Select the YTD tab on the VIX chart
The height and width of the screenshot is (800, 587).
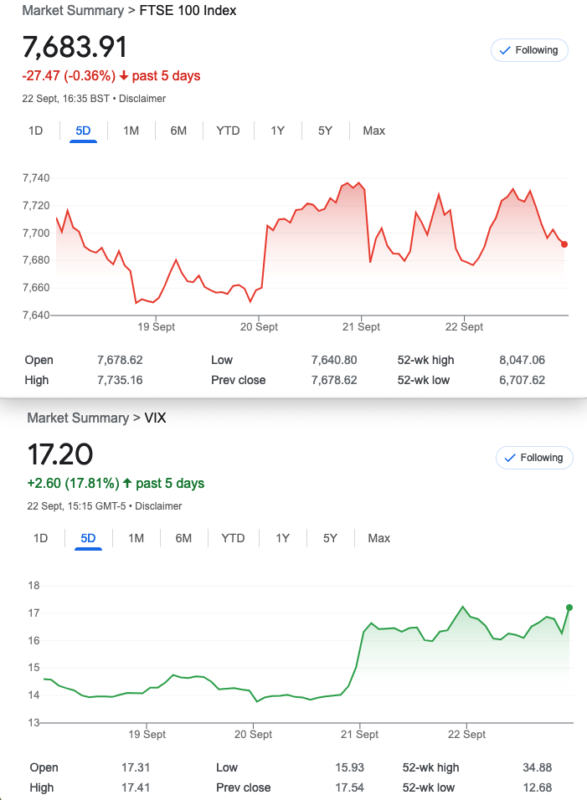tap(233, 538)
